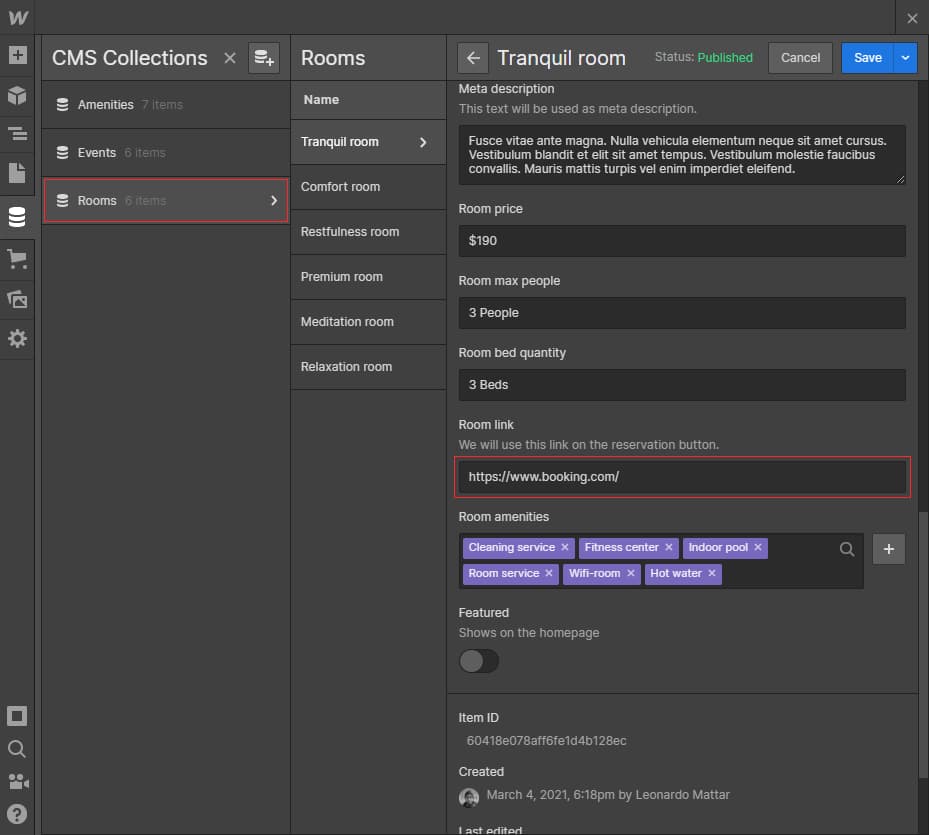Click the create new collection icon
The height and width of the screenshot is (835, 929).
pos(264,58)
